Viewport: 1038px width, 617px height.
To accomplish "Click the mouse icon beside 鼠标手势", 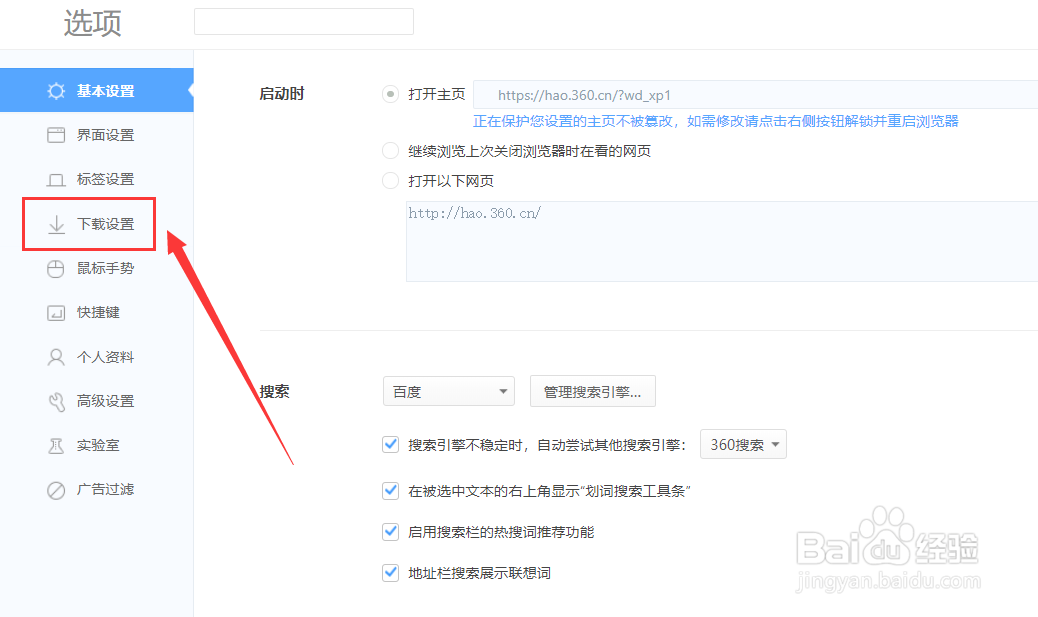I will tap(56, 269).
